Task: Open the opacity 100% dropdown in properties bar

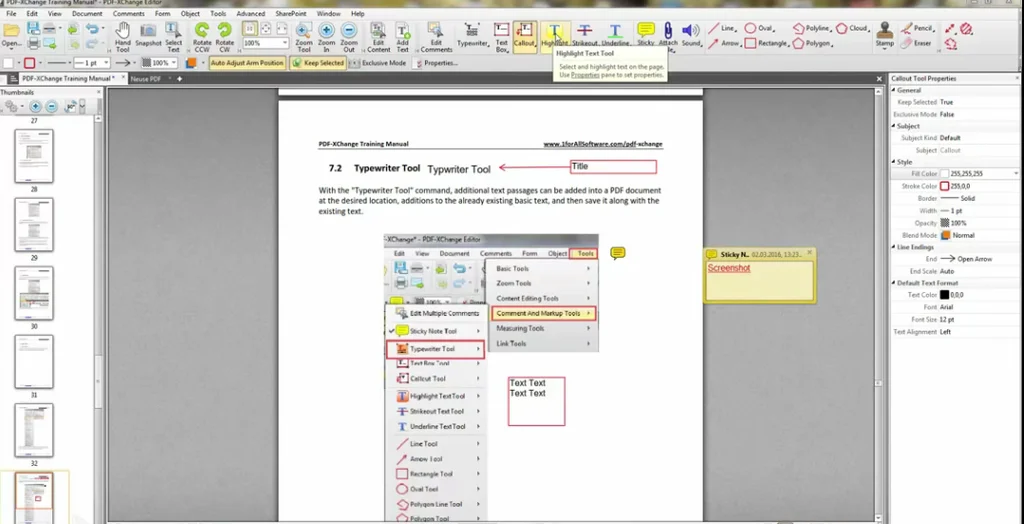Action: click(174, 63)
